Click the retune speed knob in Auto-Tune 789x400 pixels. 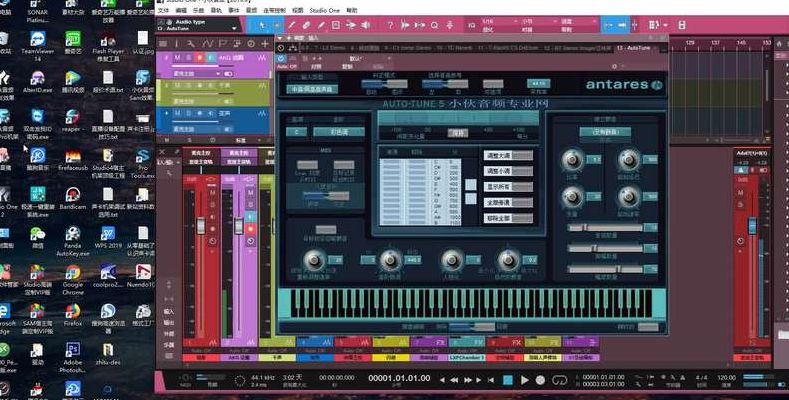[314, 260]
